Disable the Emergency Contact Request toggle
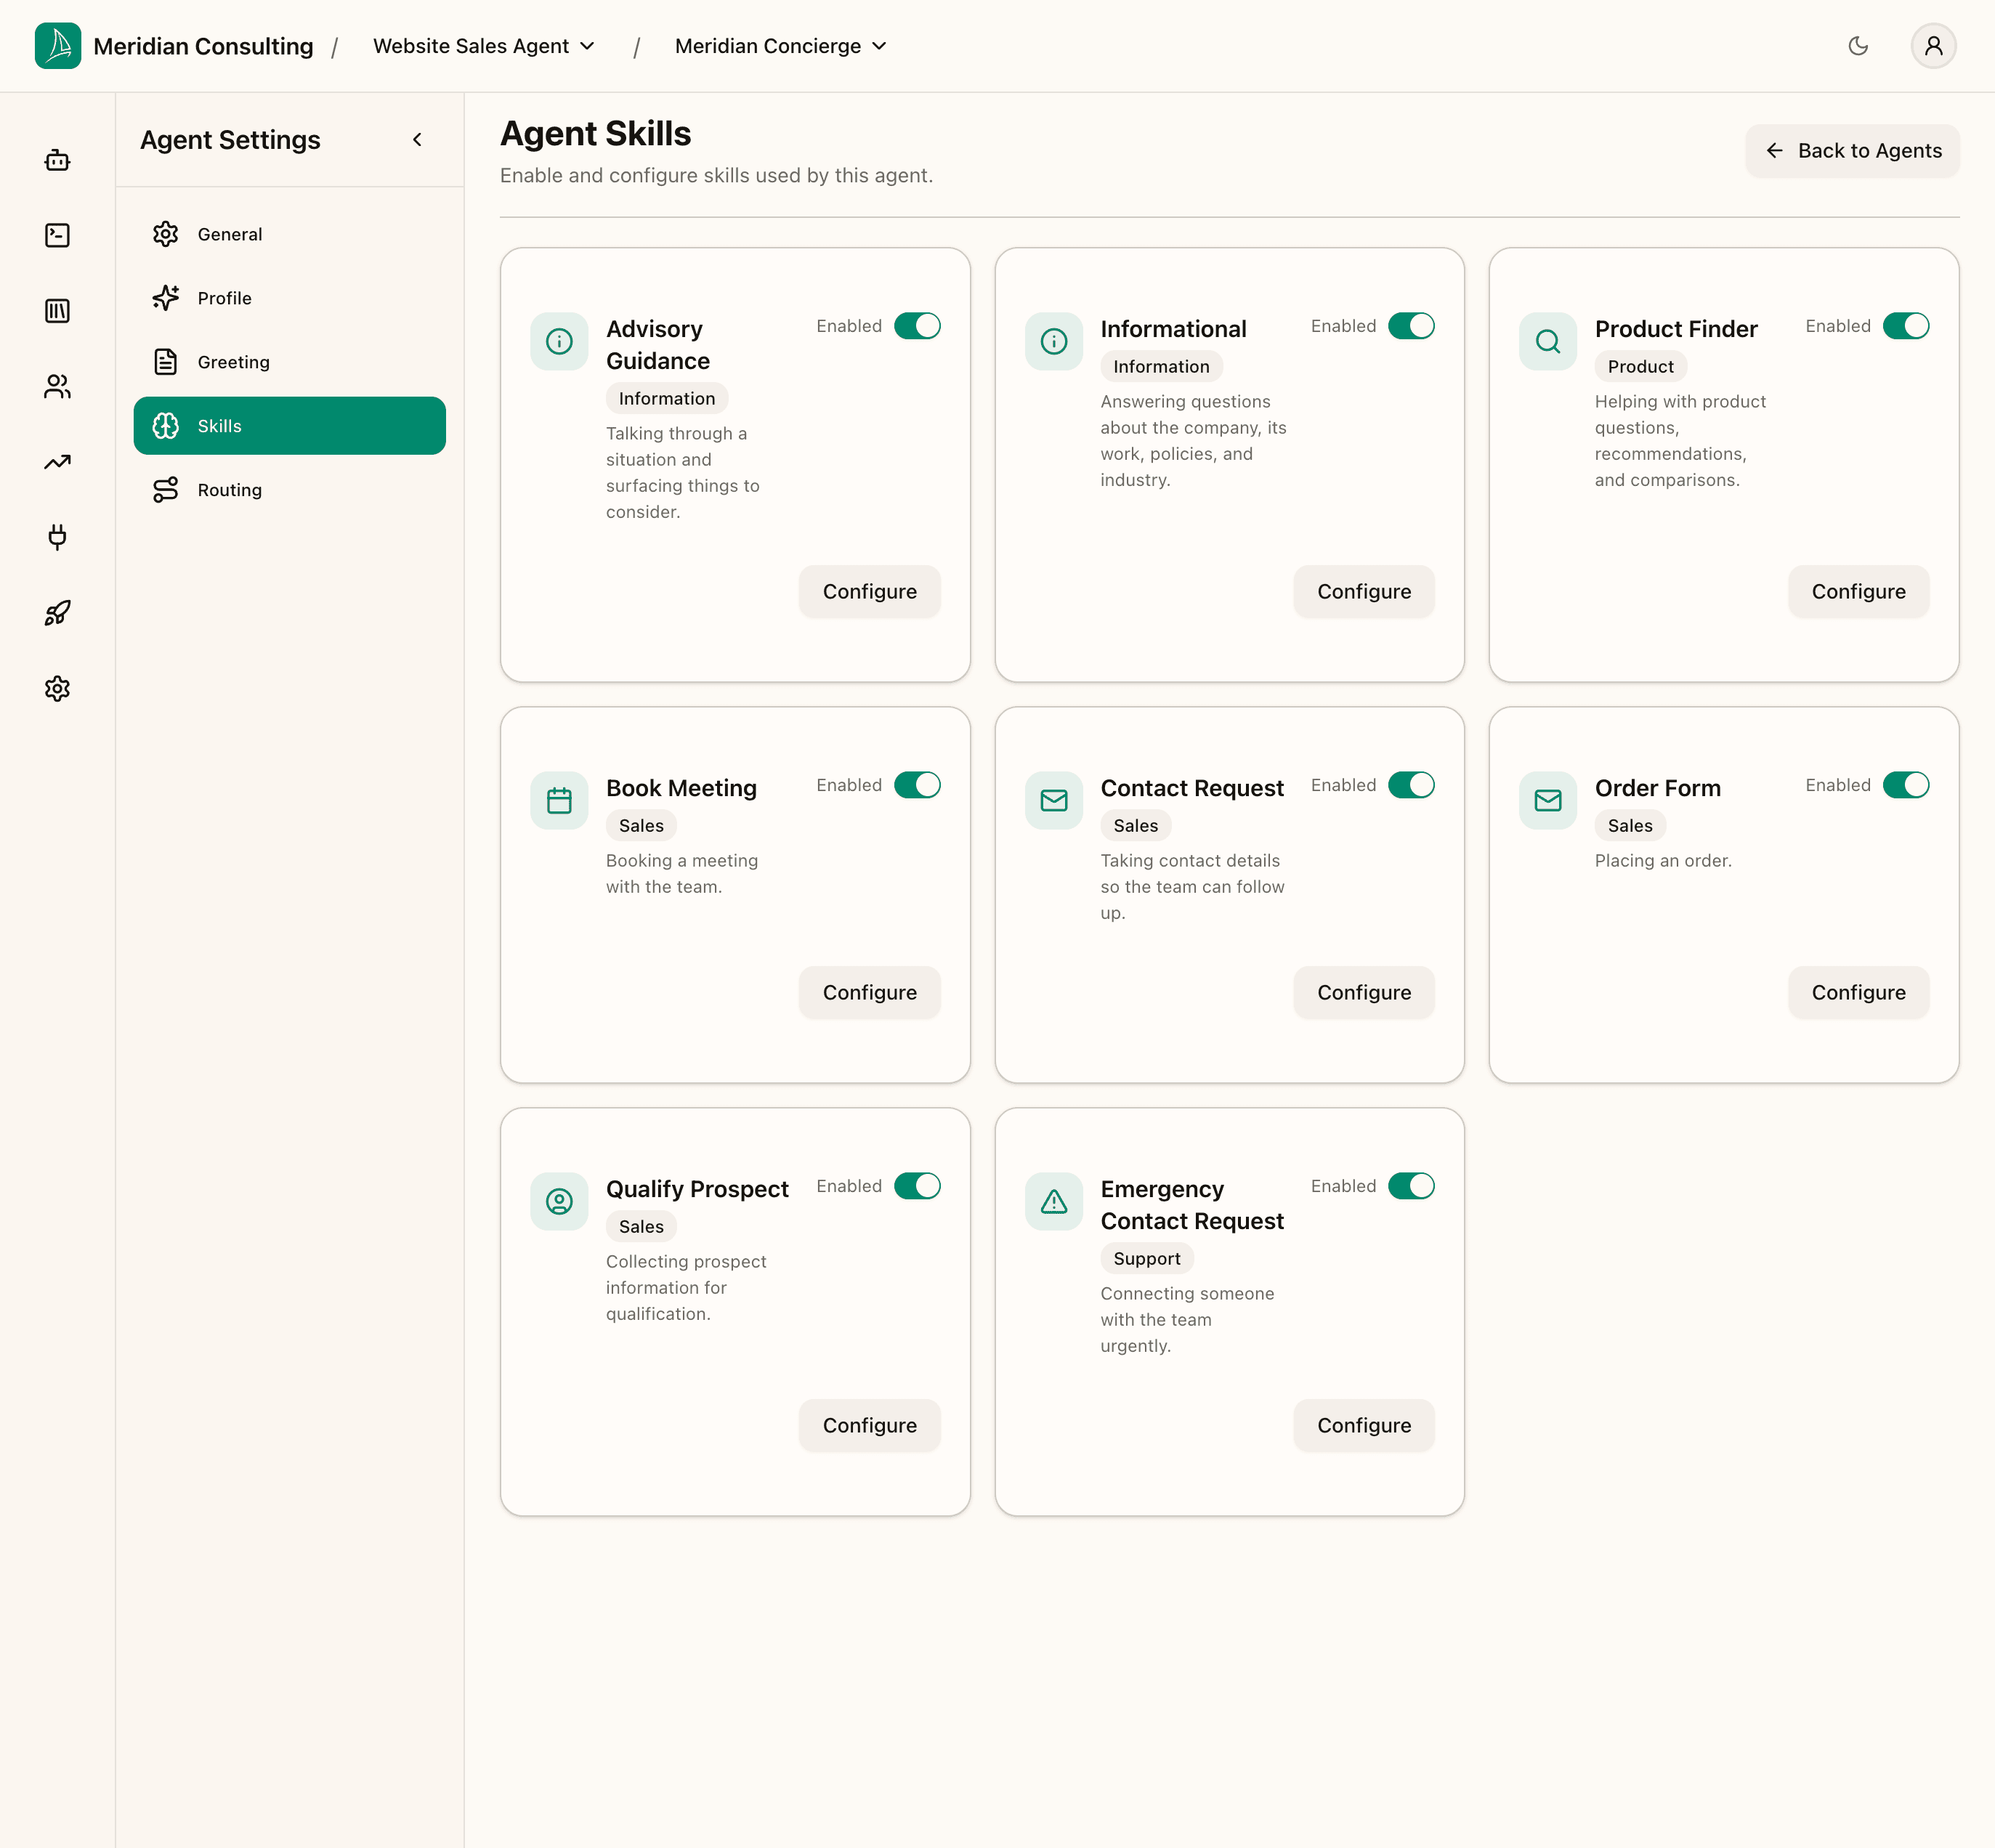Screen dimensions: 1995x1848 1411,1186
